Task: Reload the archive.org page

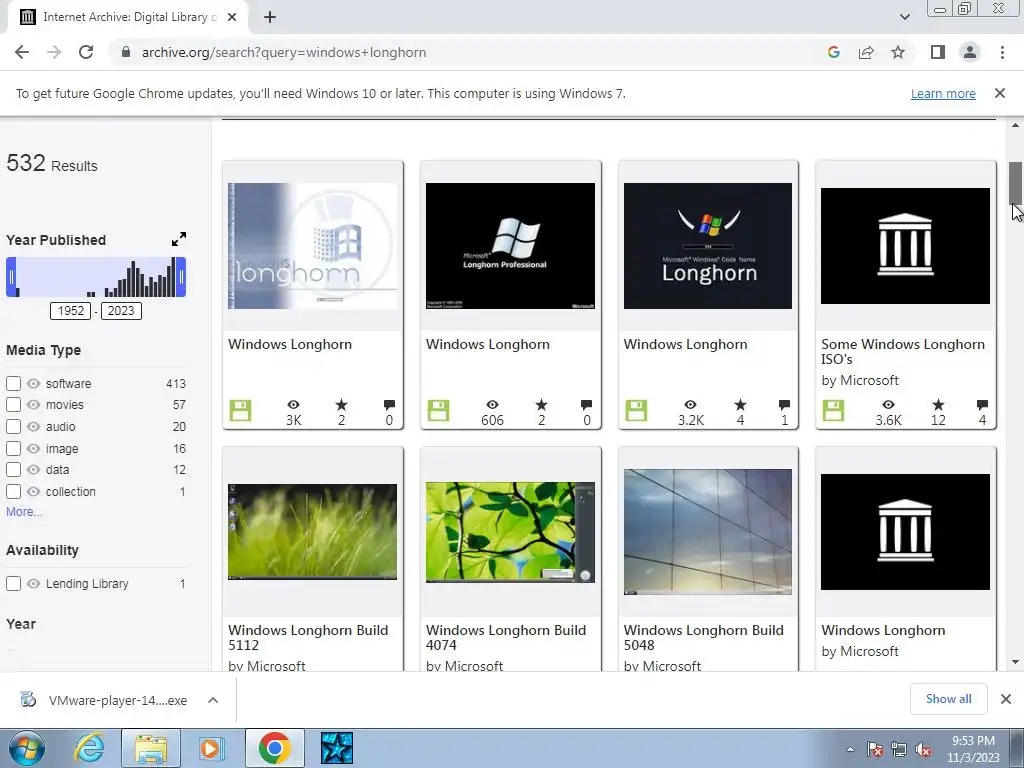Action: tap(86, 52)
